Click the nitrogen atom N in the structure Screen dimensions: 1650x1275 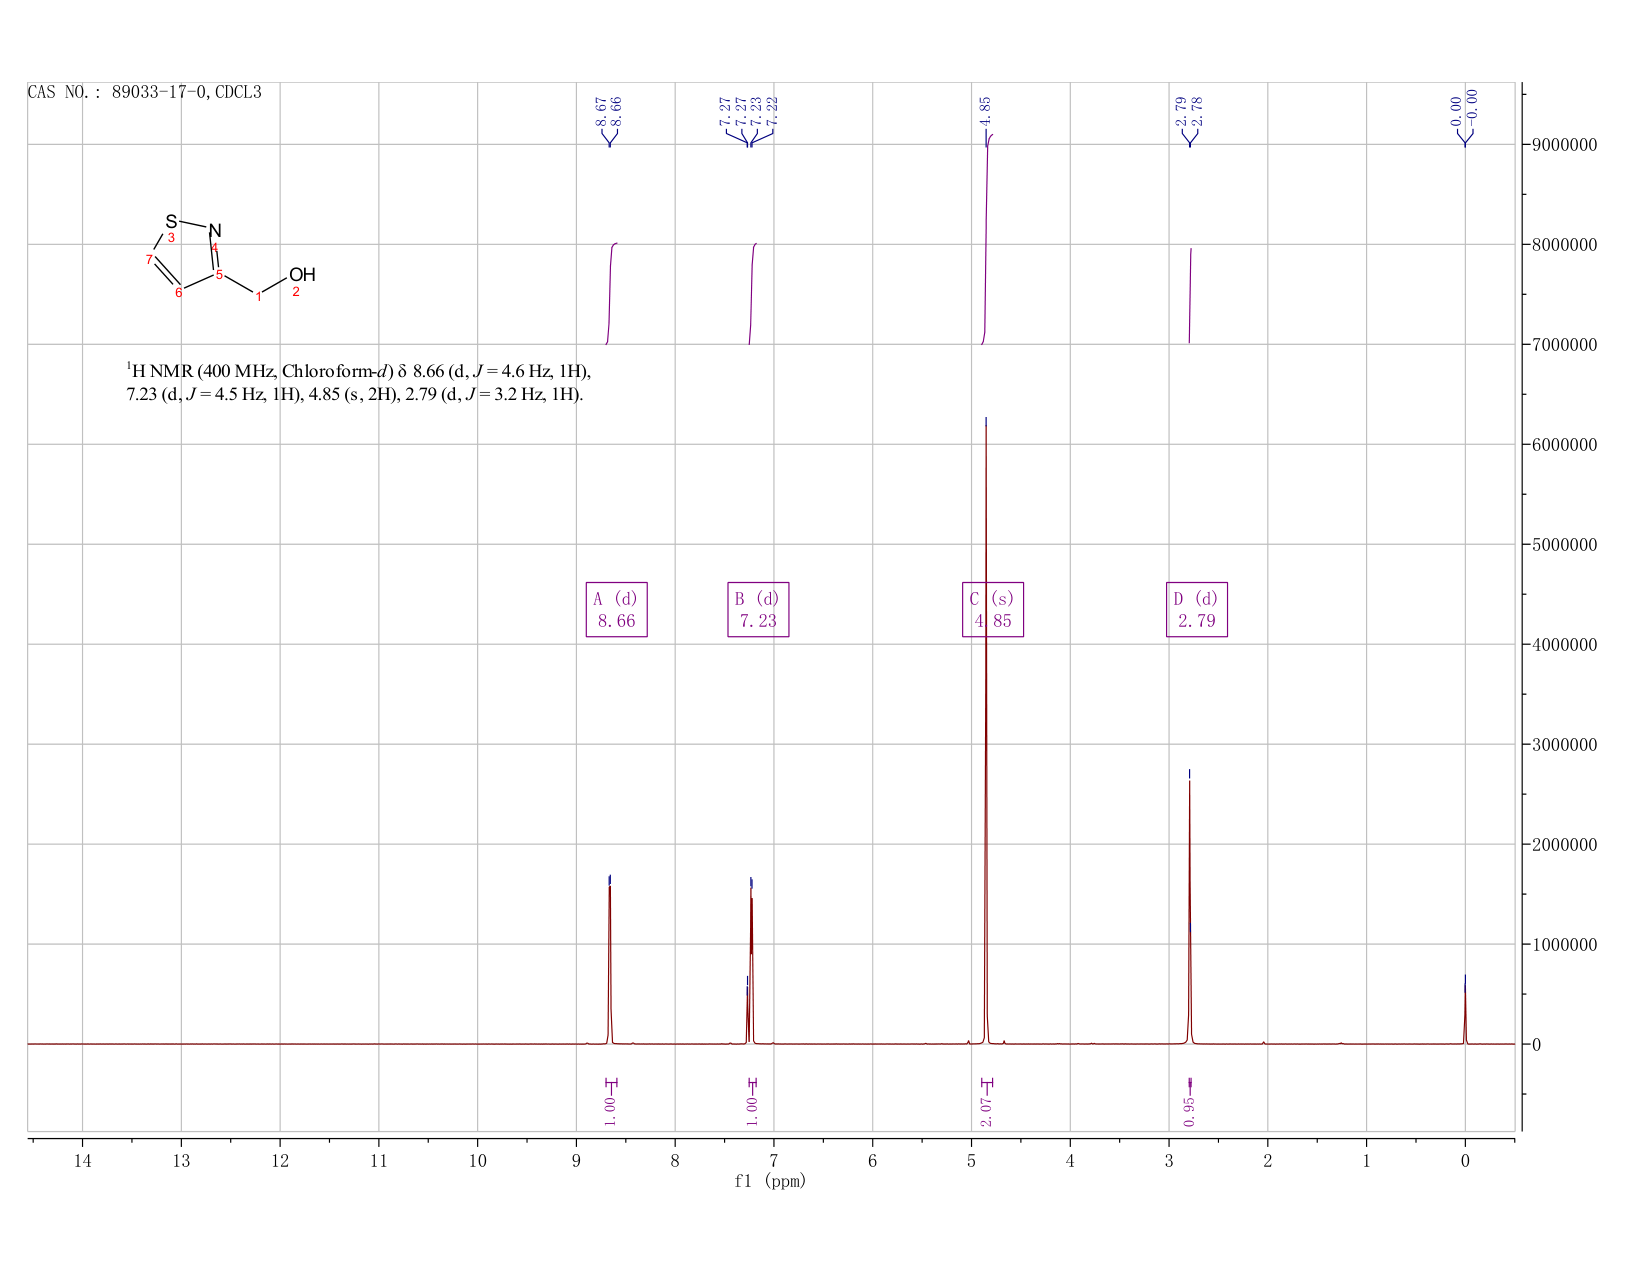[214, 231]
